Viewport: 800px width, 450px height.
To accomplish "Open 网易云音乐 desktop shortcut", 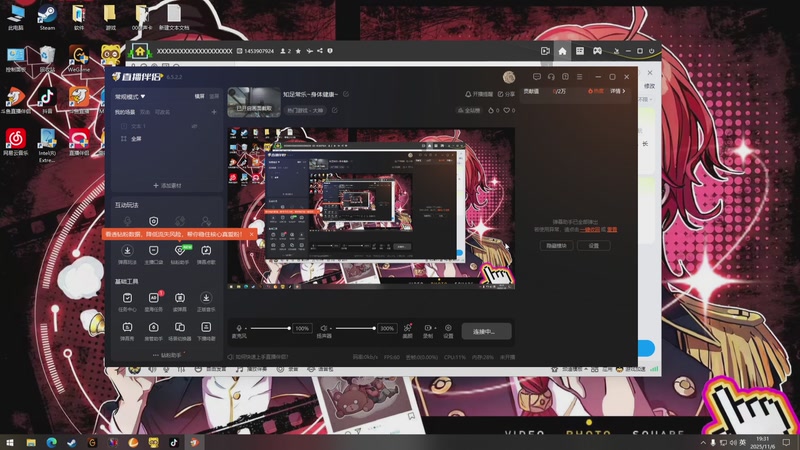I will point(16,142).
